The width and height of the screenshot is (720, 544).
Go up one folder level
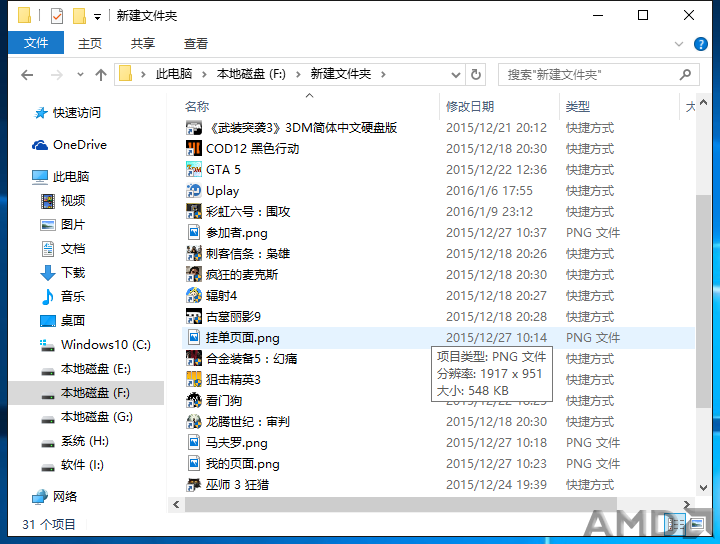(x=101, y=74)
